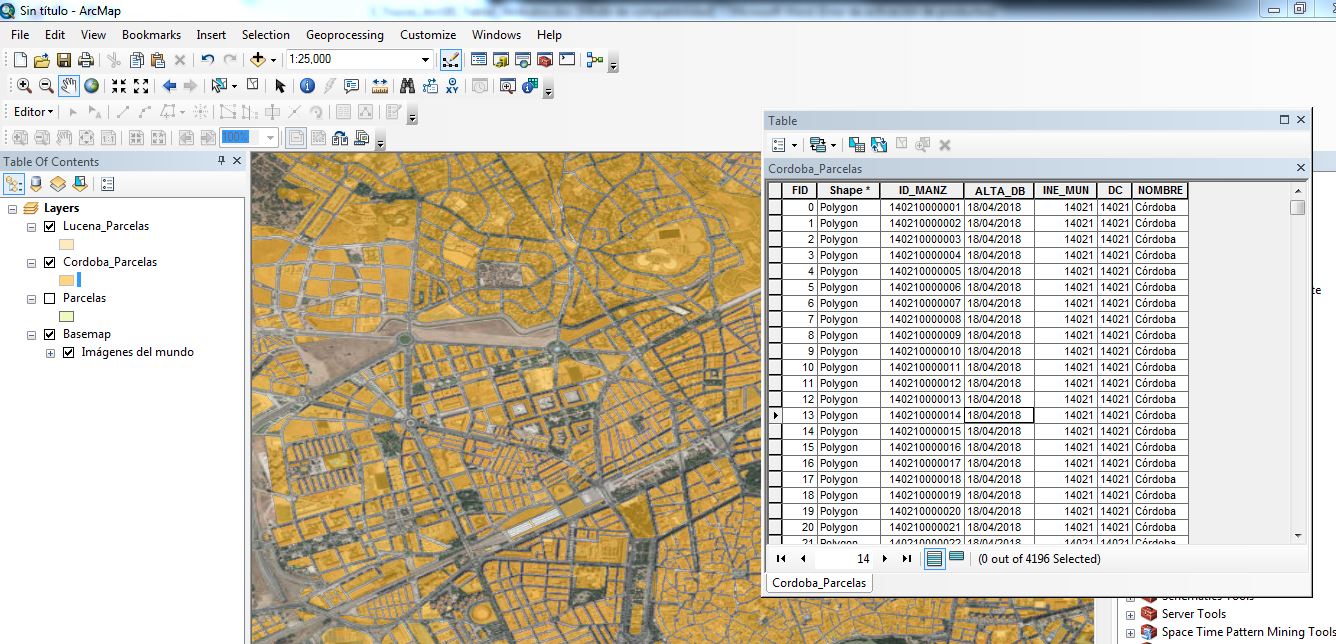The image size is (1336, 644).
Task: Open the Go To XY tool
Action: (452, 86)
